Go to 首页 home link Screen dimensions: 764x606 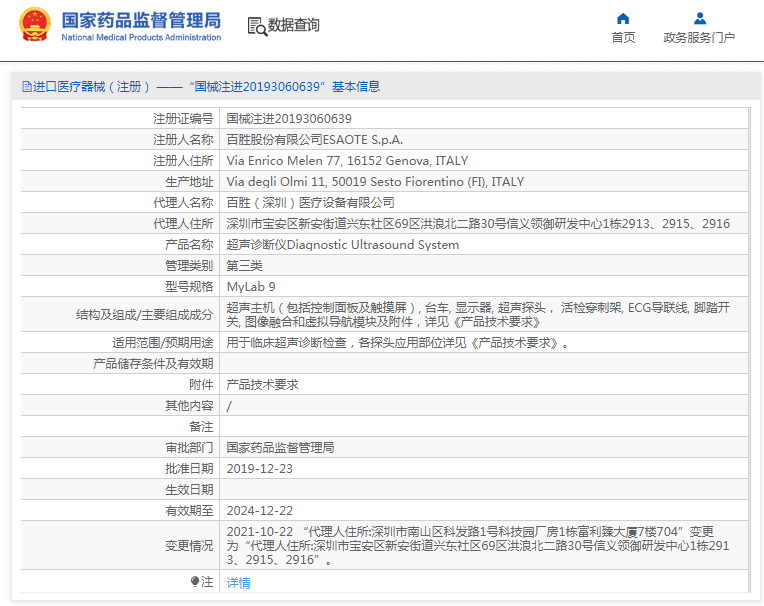623,38
